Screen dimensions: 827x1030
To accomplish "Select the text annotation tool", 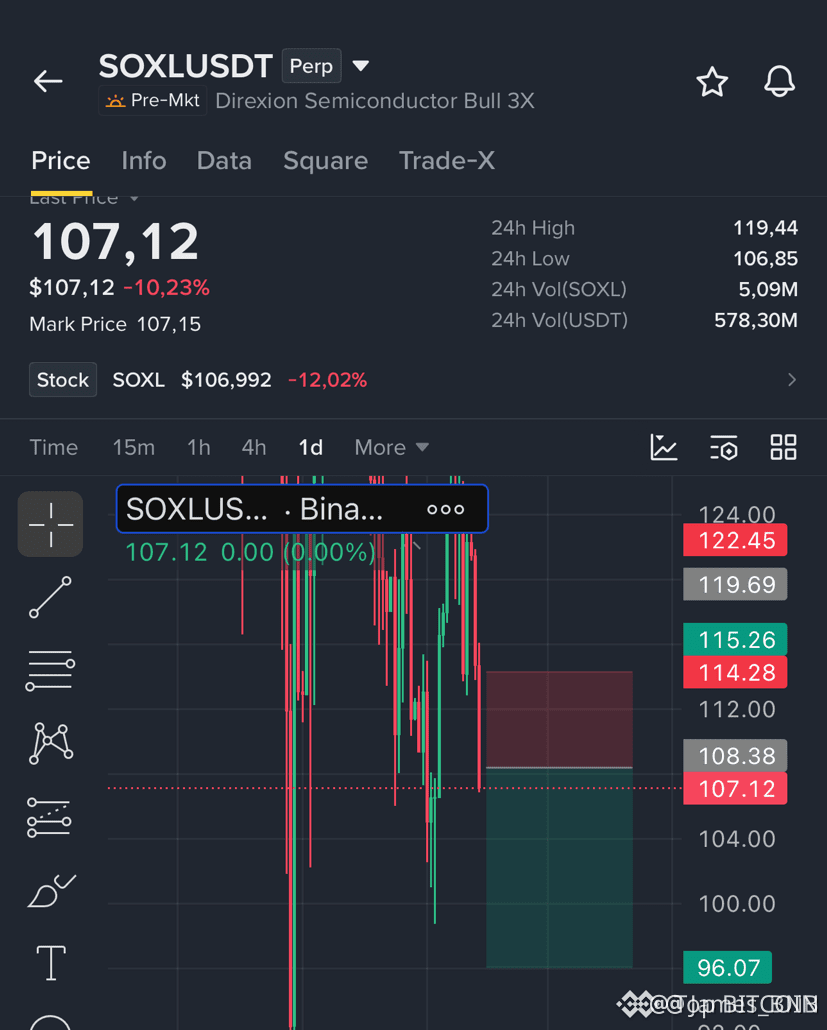I will (51, 963).
